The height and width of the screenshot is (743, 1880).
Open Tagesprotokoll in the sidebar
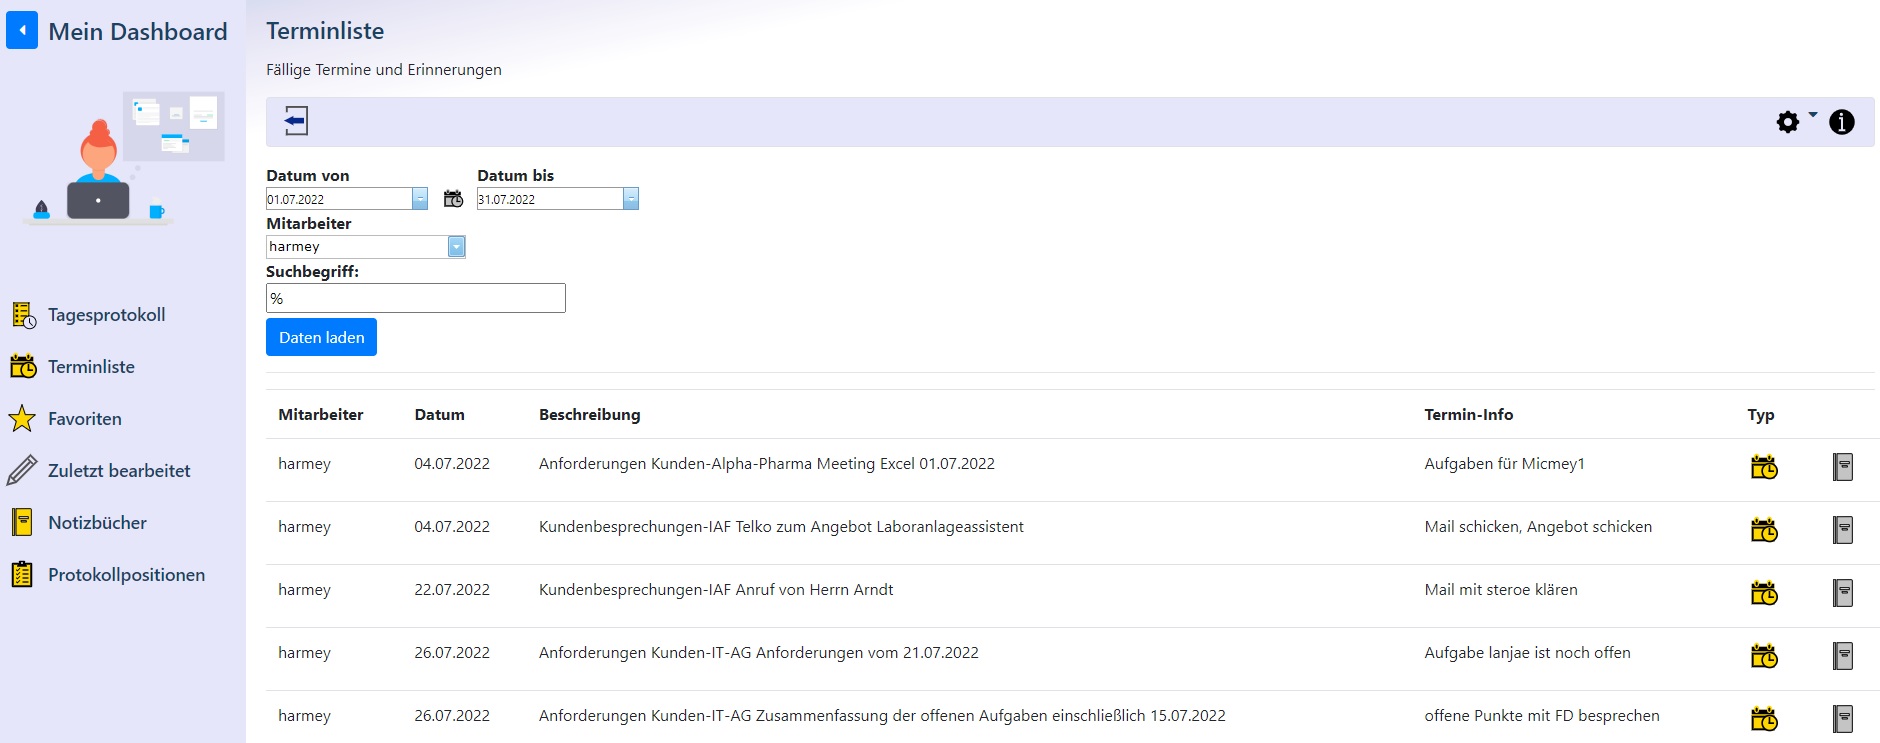[x=106, y=315]
